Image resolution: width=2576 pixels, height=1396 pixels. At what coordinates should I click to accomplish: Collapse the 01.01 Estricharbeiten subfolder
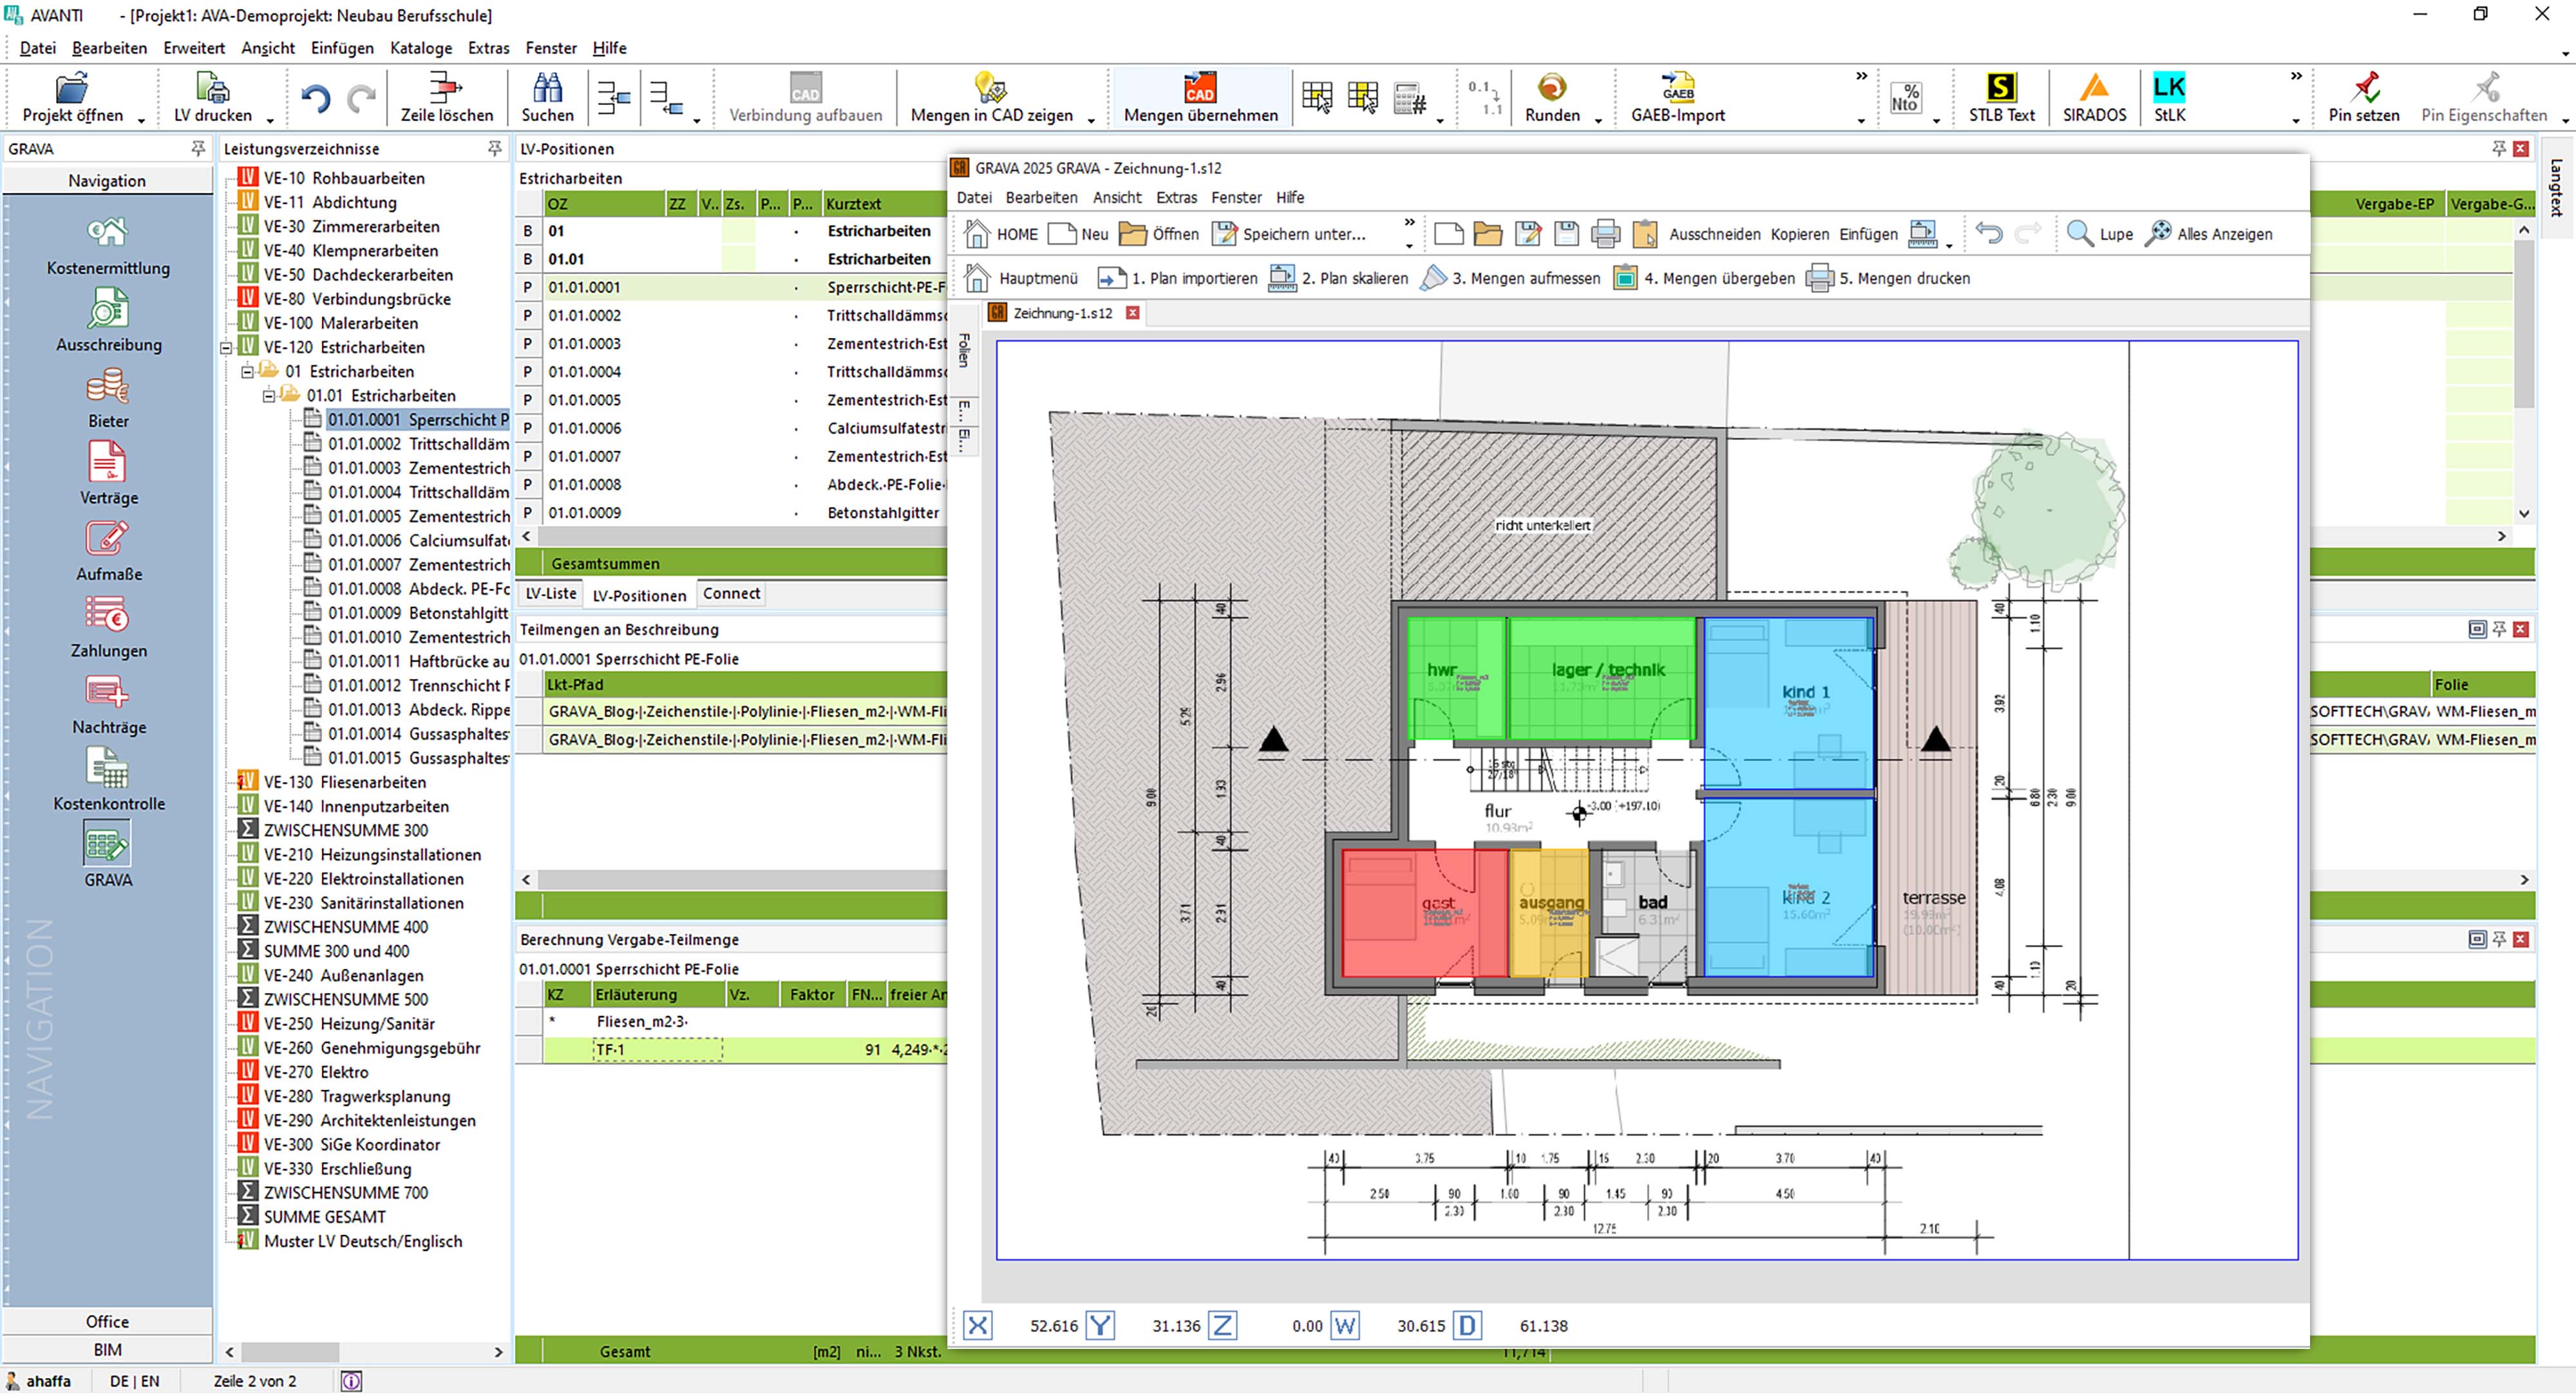point(269,396)
